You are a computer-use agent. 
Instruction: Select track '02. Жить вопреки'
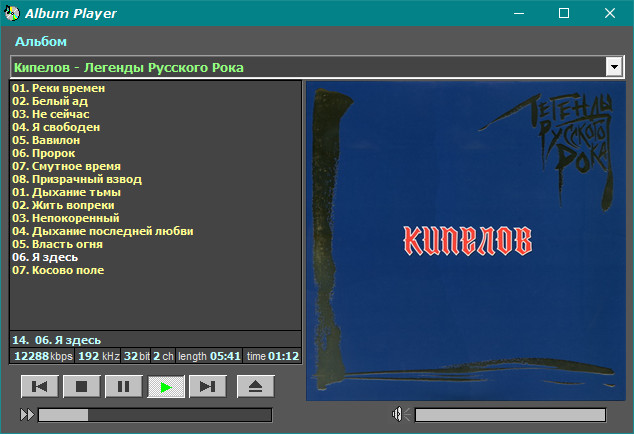63,205
